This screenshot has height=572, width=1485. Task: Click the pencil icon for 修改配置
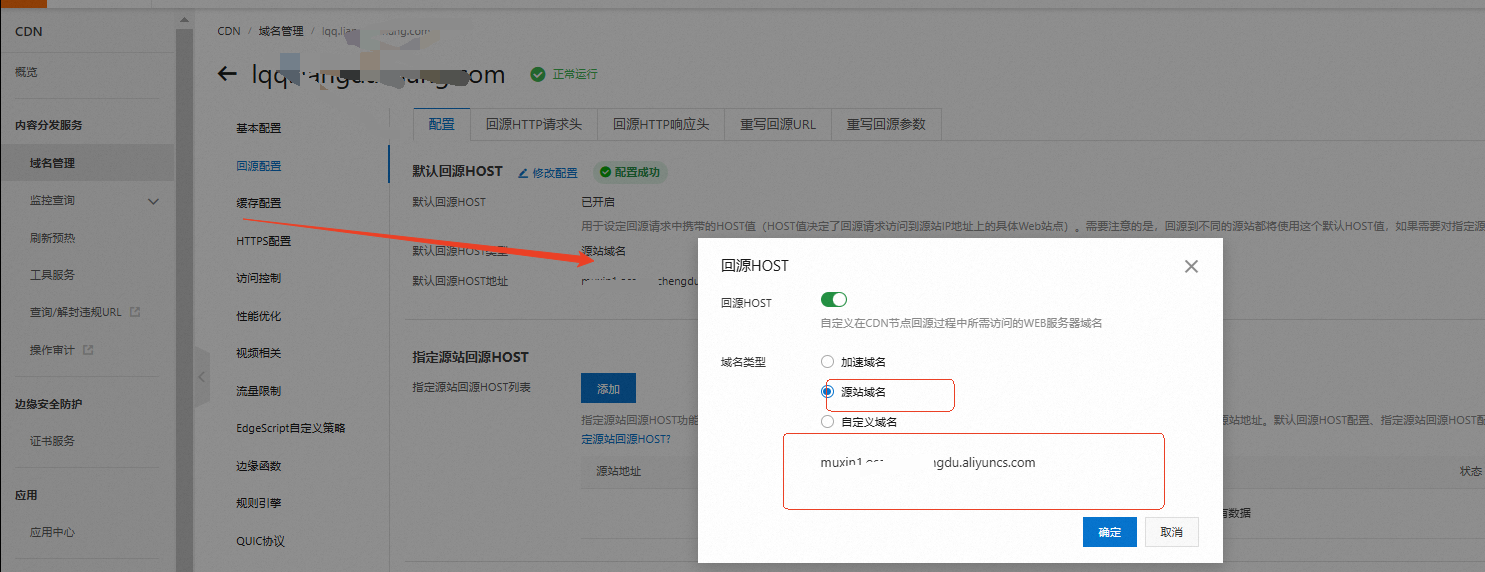[x=522, y=173]
